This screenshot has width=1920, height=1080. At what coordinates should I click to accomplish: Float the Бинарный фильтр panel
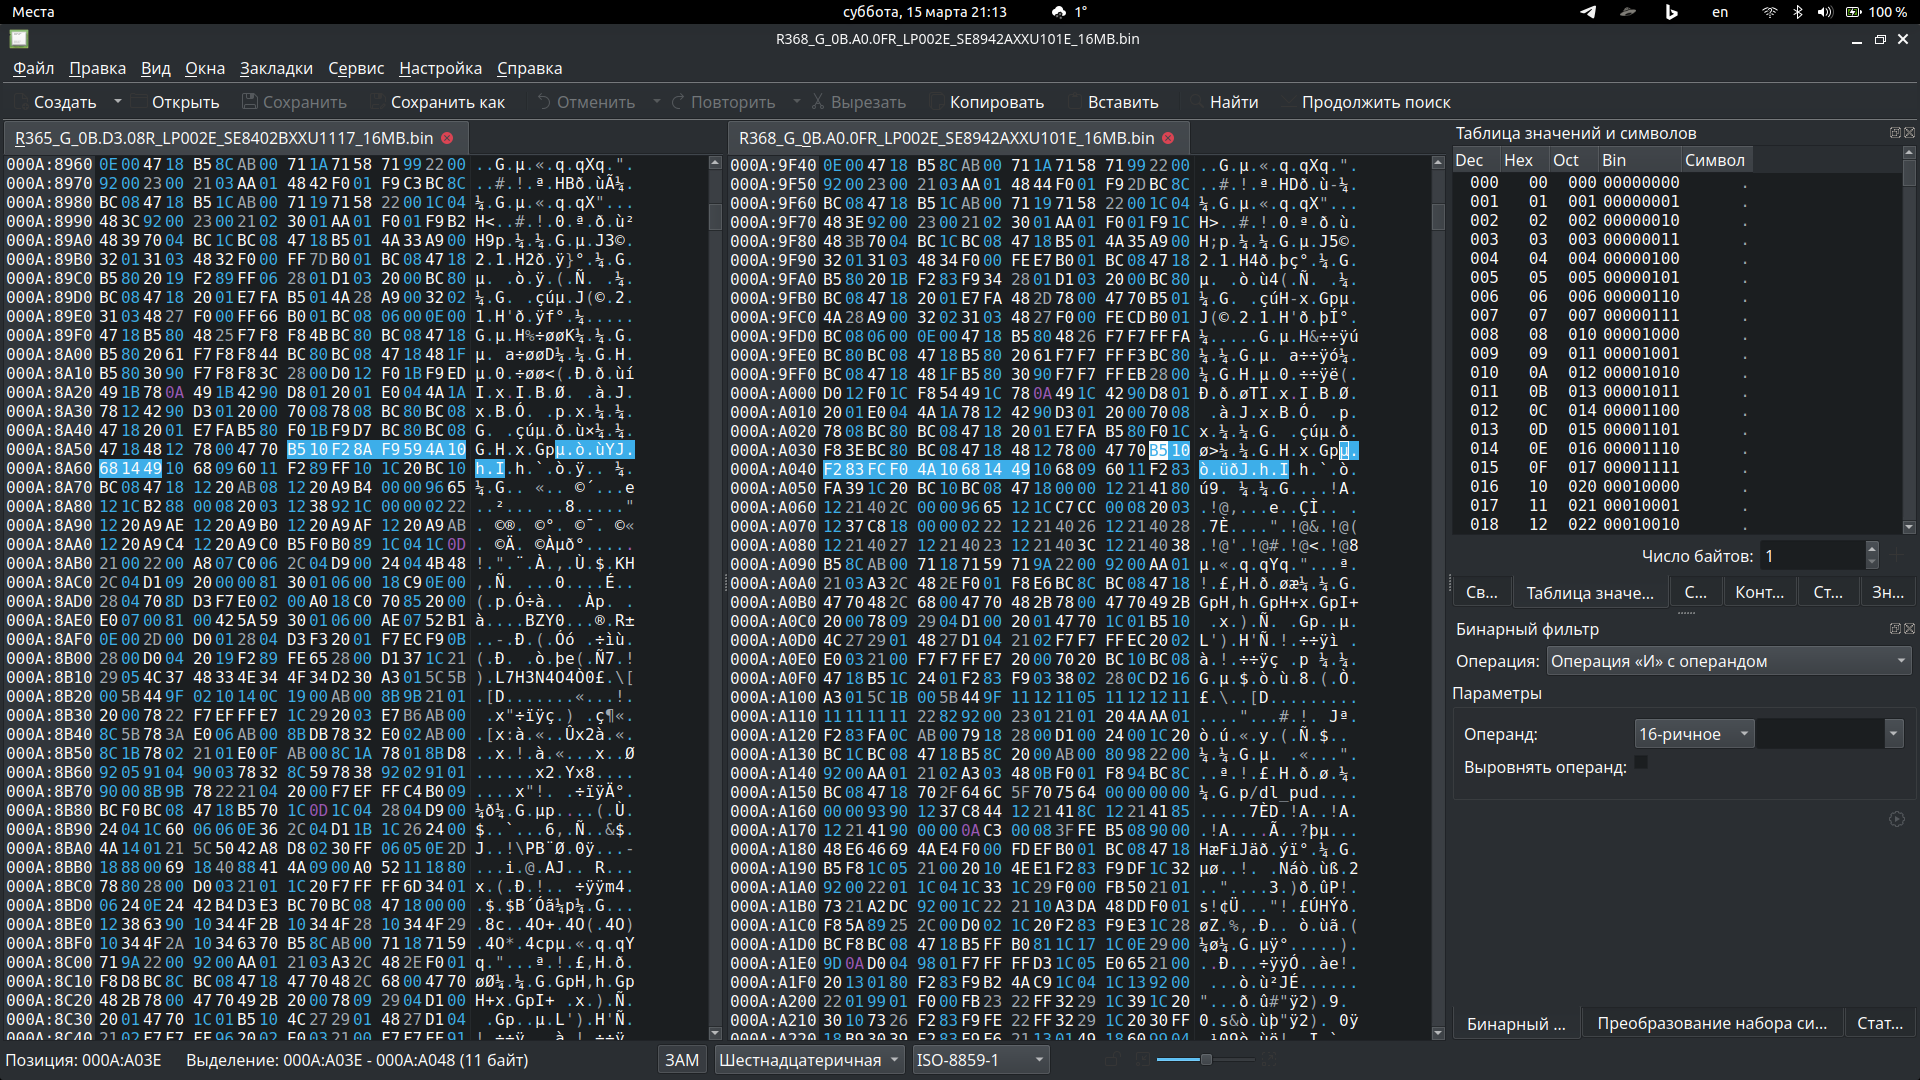[x=1894, y=629]
